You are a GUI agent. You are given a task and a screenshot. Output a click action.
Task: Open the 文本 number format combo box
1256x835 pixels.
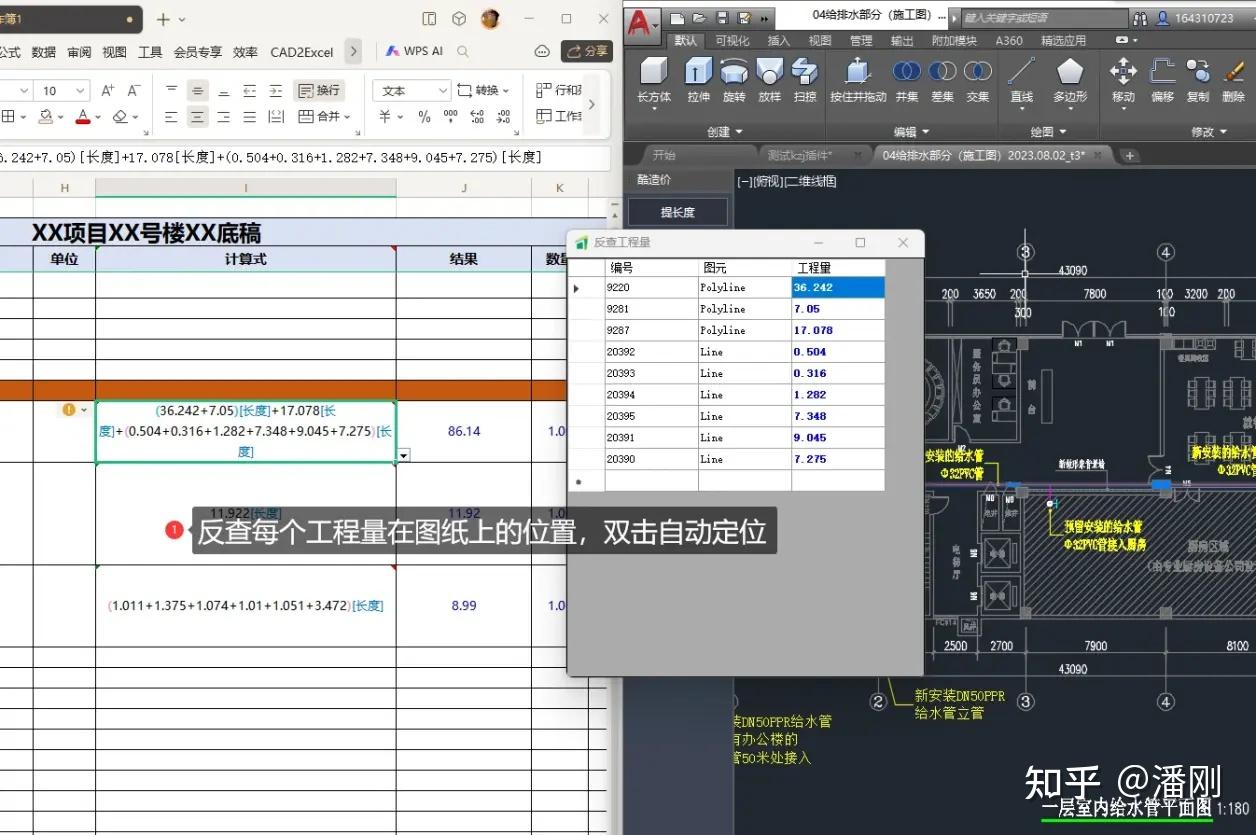(x=410, y=90)
